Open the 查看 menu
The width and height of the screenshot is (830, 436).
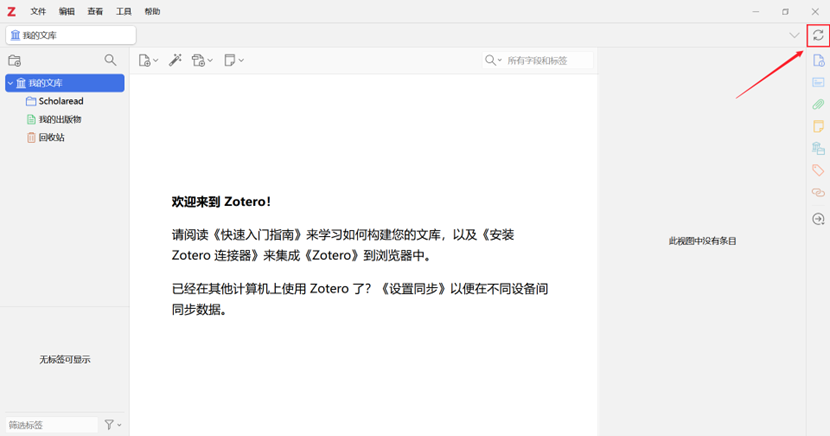pyautogui.click(x=95, y=12)
